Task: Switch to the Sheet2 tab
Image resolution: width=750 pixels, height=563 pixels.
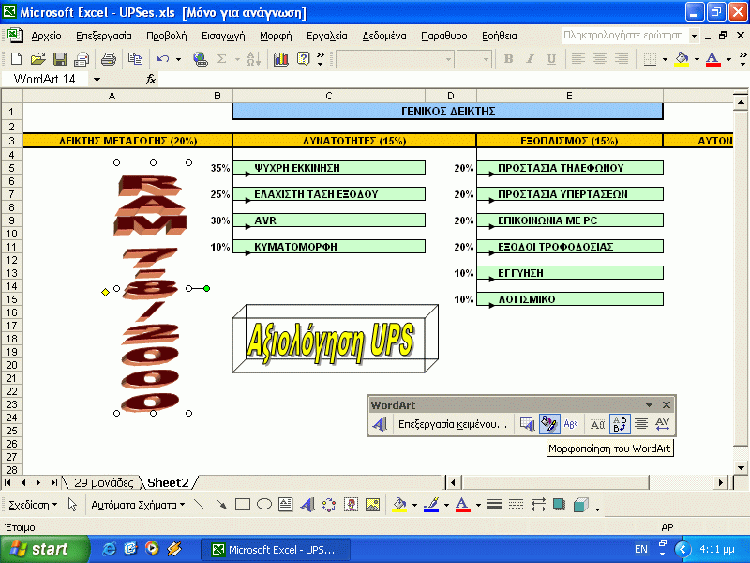Action: tap(168, 483)
